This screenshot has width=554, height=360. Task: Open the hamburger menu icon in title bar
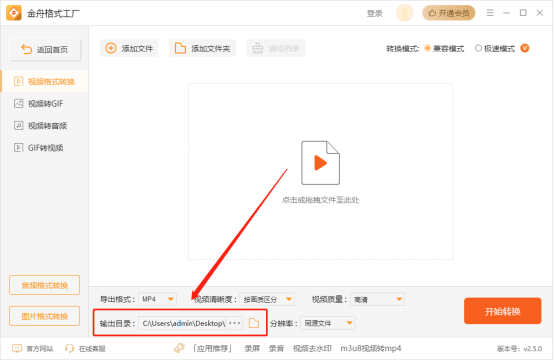click(490, 13)
